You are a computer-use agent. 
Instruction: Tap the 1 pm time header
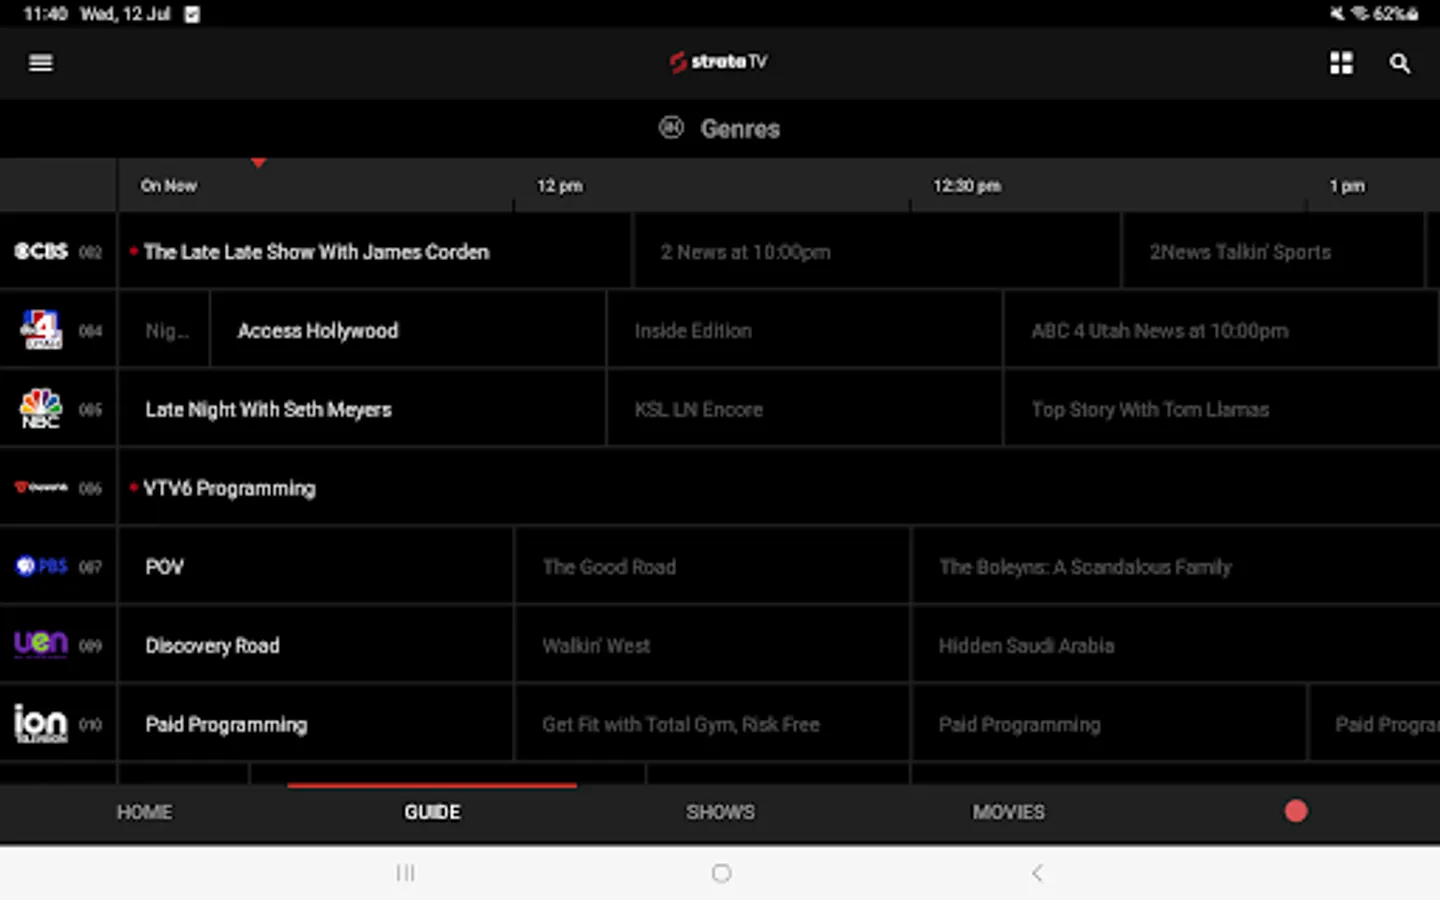pyautogui.click(x=1346, y=185)
